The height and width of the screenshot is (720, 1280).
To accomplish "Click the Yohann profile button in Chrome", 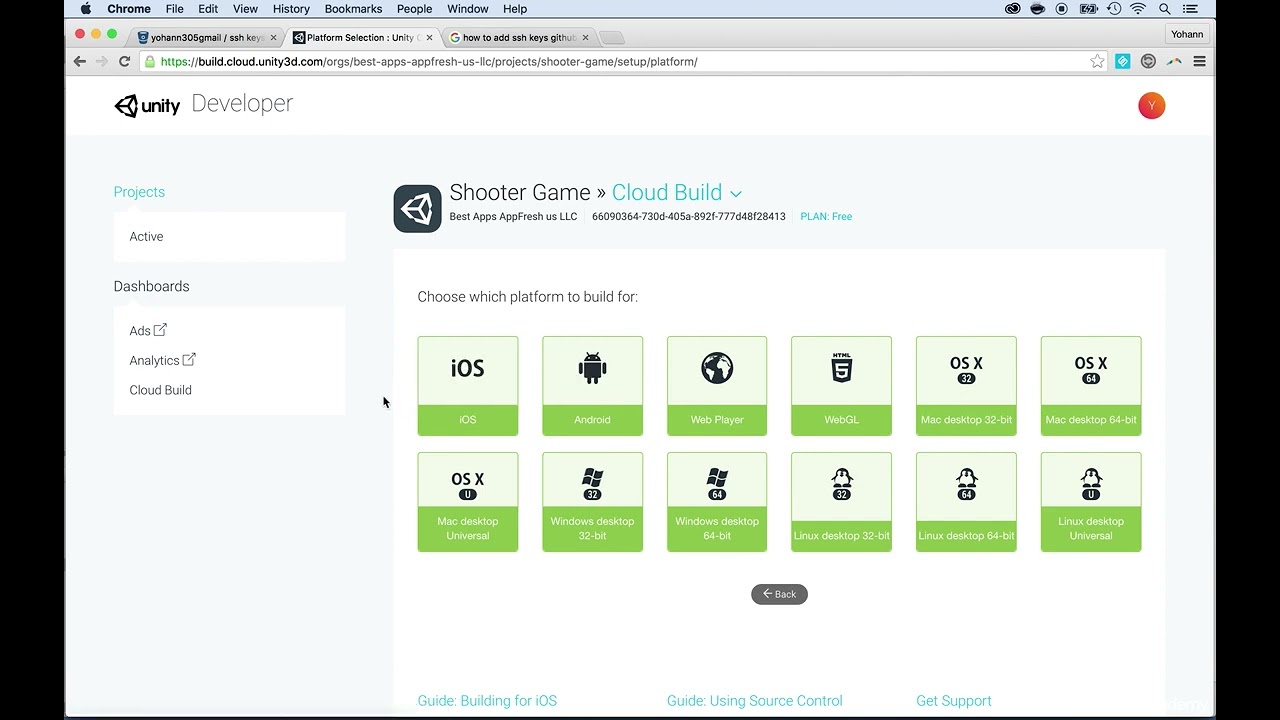I will coord(1187,34).
